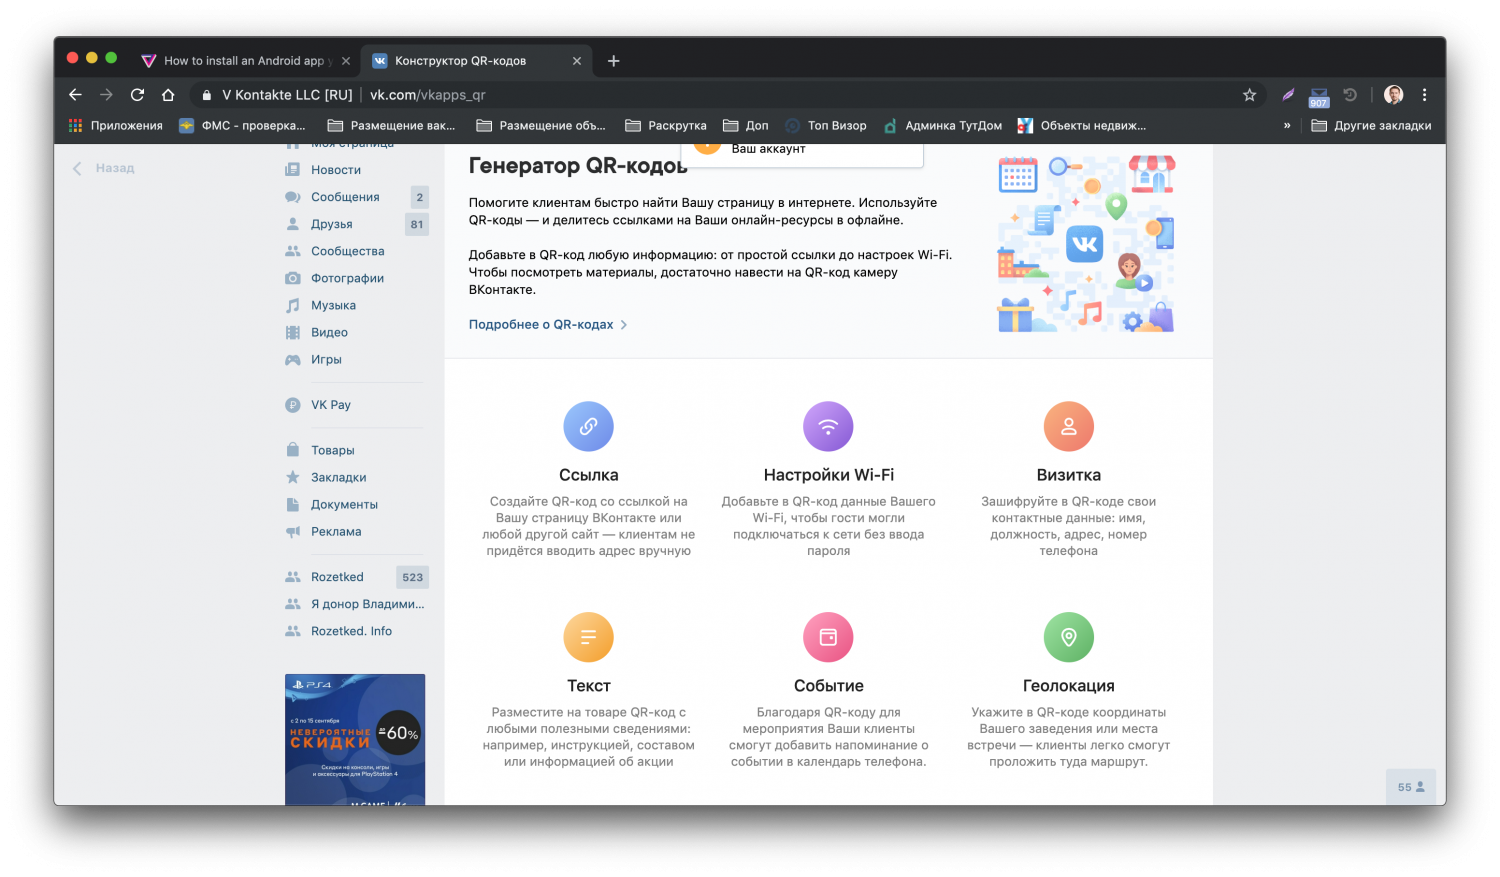The width and height of the screenshot is (1500, 877).
Task: Reload the page in Chrome
Action: click(x=137, y=95)
